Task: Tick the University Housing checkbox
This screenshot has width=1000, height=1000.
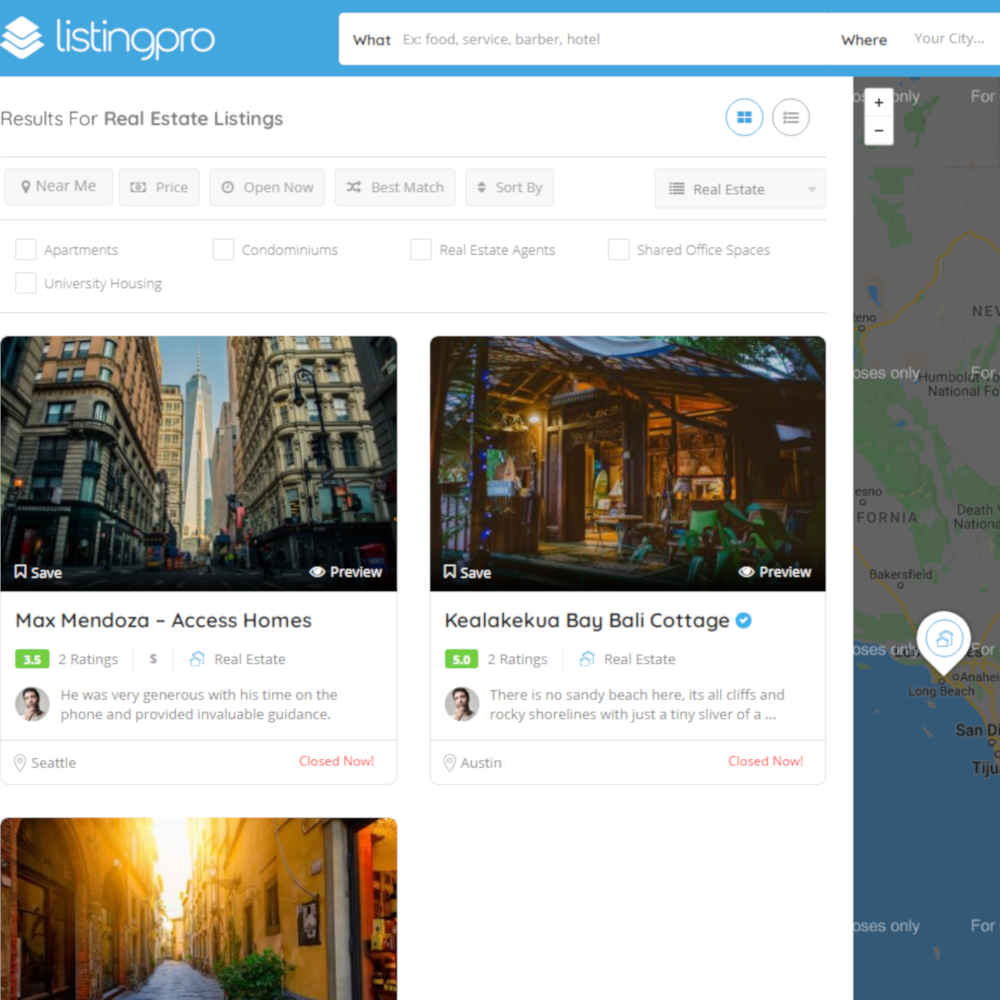Action: click(x=26, y=283)
